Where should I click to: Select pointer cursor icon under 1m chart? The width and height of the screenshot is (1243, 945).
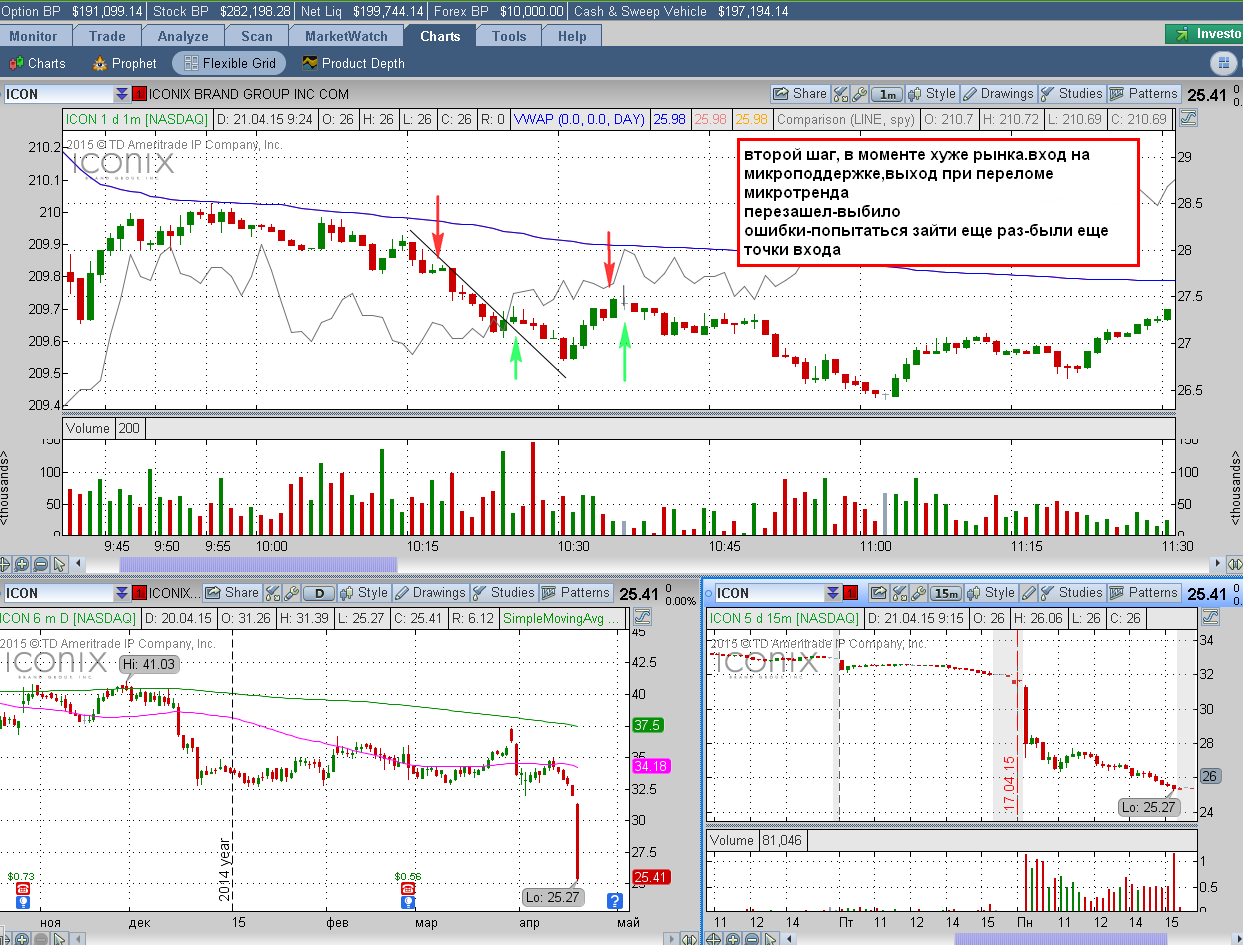pos(59,564)
